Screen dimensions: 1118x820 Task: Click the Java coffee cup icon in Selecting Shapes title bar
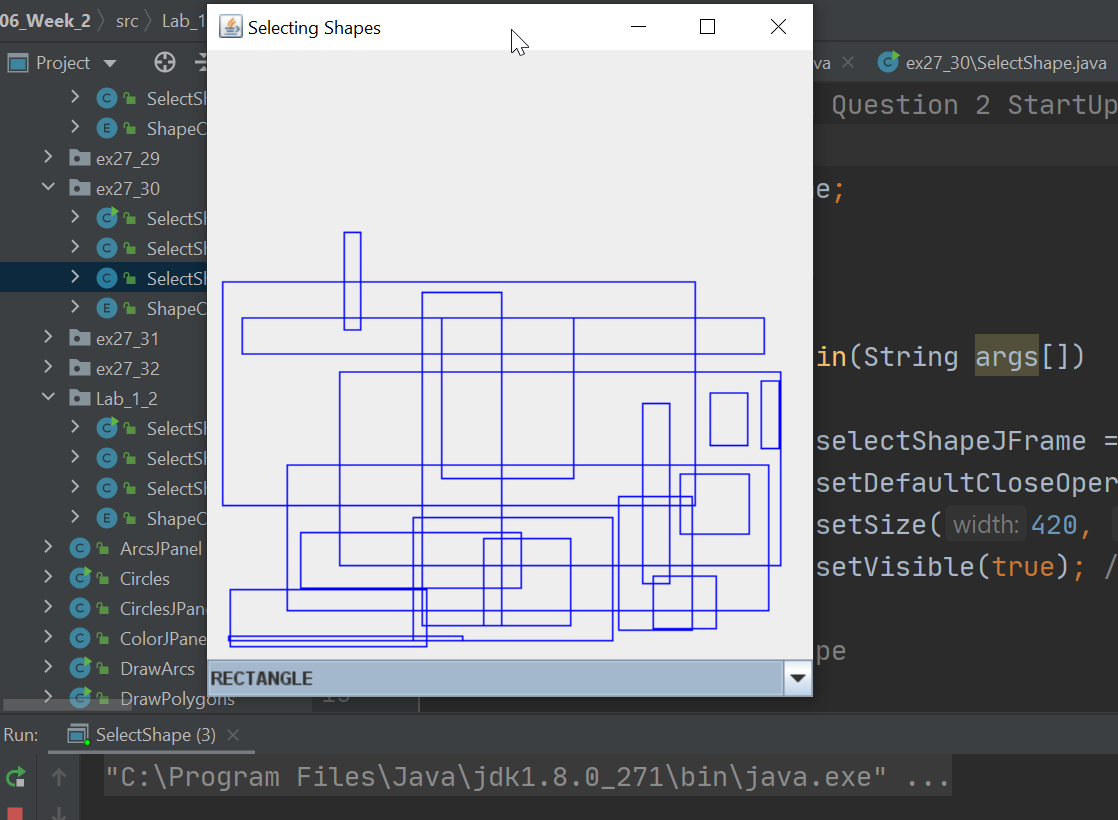[x=229, y=27]
